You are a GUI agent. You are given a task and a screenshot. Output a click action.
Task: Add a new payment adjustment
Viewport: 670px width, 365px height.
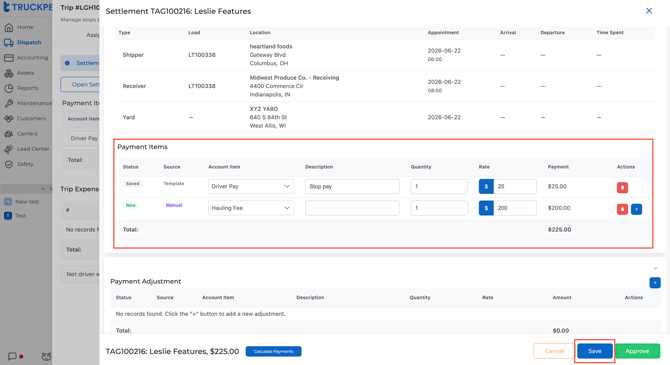click(x=655, y=283)
